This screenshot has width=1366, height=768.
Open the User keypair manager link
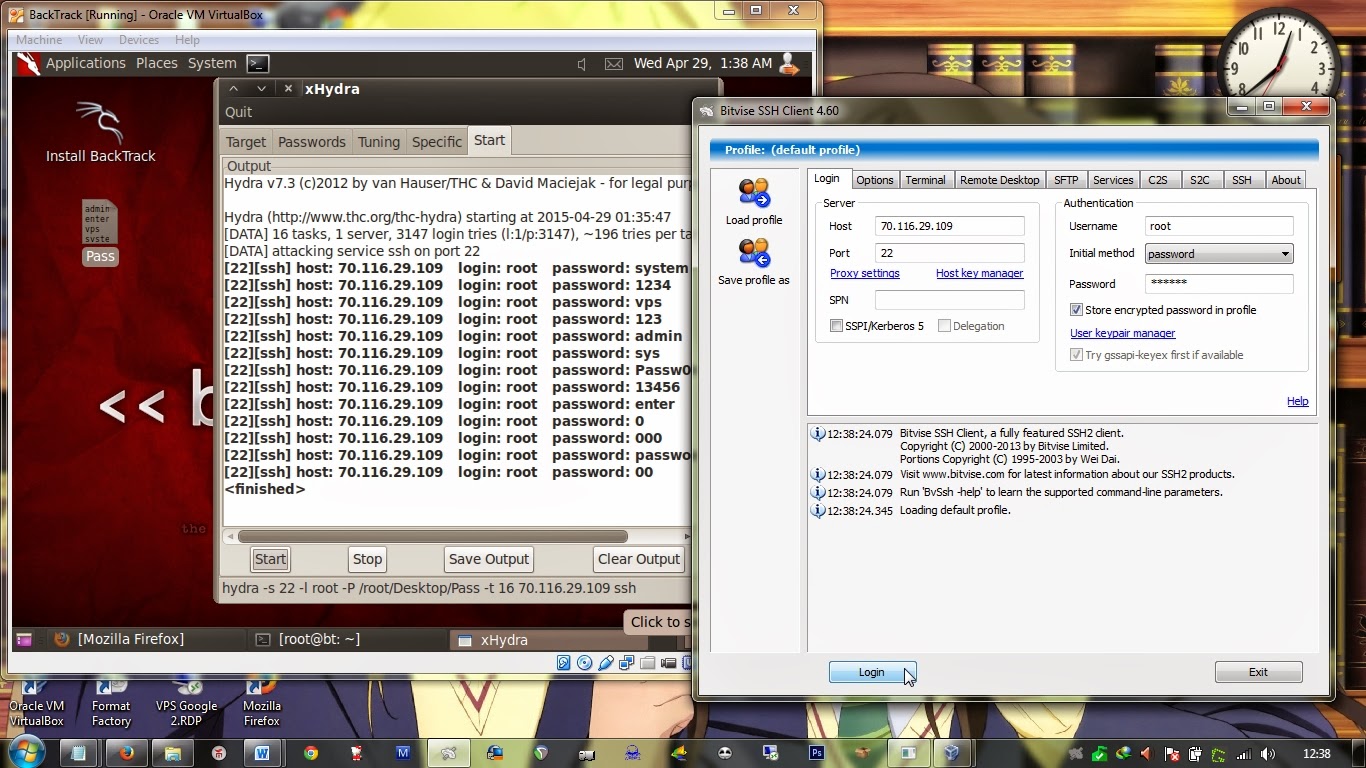[x=1122, y=333]
